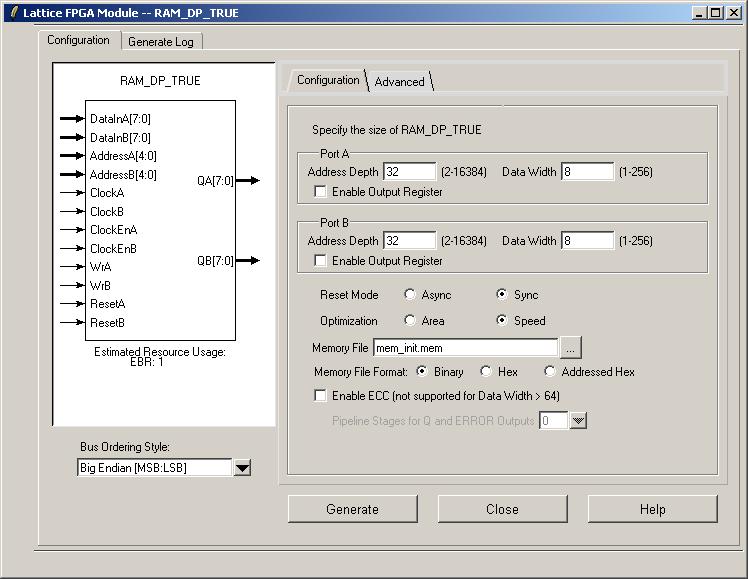This screenshot has height=579, width=748.
Task: Click the QB[7:0] output label
Action: pyautogui.click(x=215, y=261)
